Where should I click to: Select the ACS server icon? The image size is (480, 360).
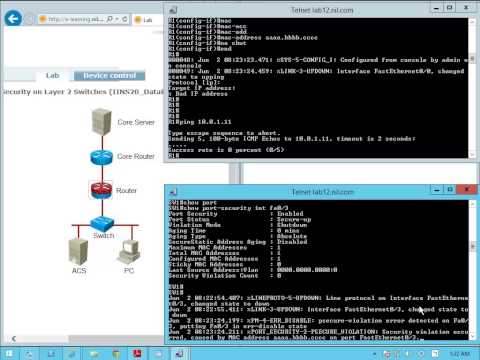coord(78,251)
